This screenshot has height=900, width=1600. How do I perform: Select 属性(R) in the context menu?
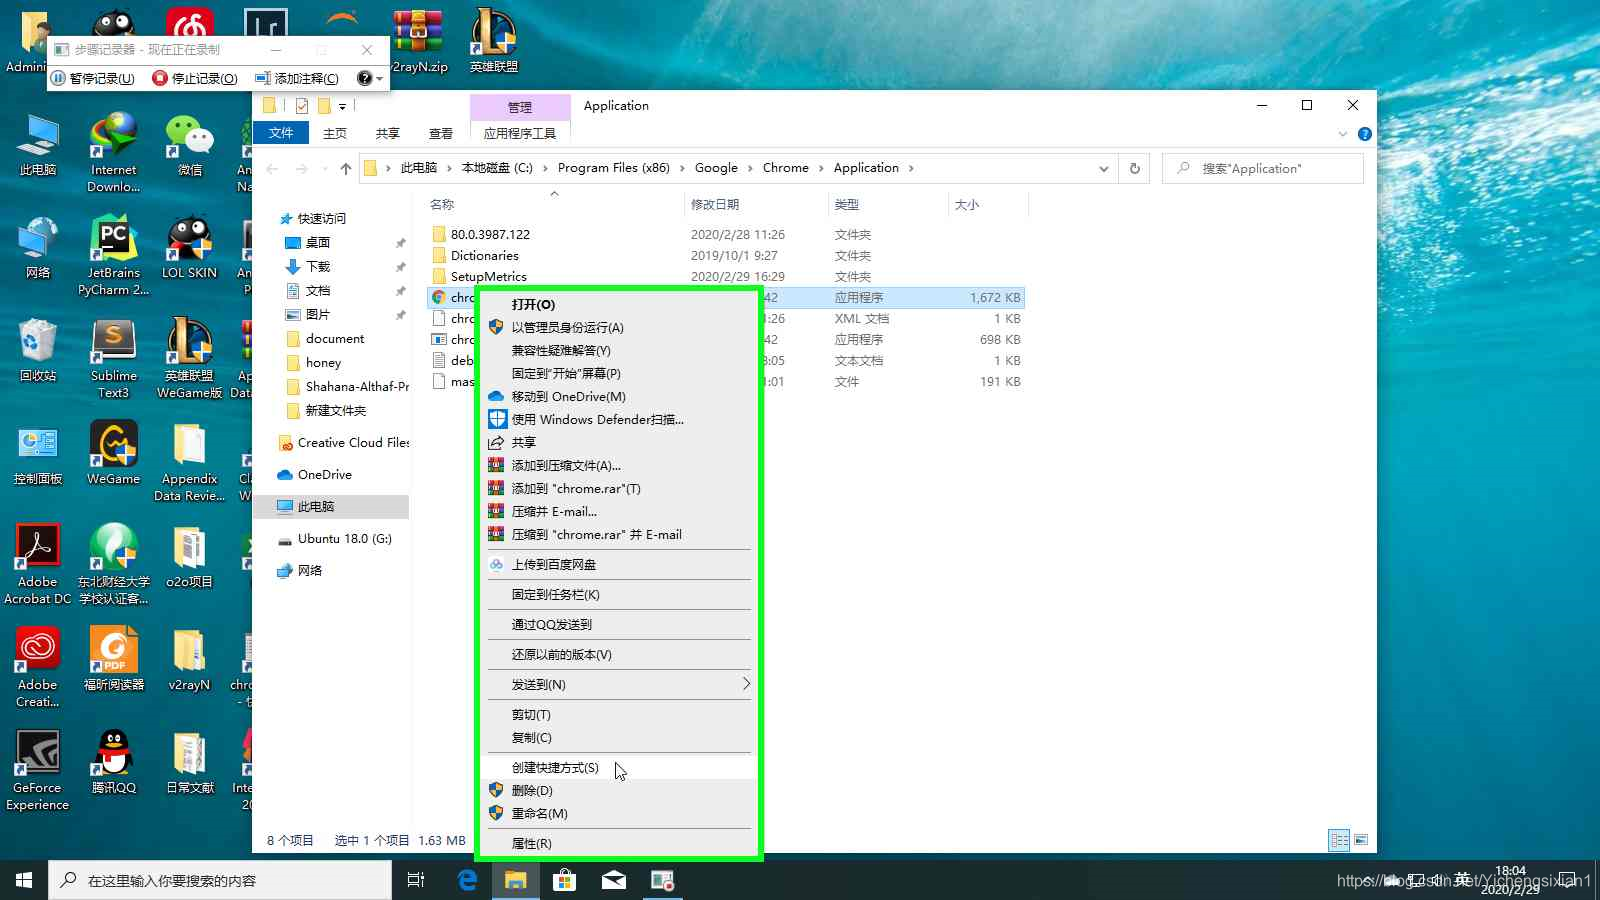coord(619,843)
